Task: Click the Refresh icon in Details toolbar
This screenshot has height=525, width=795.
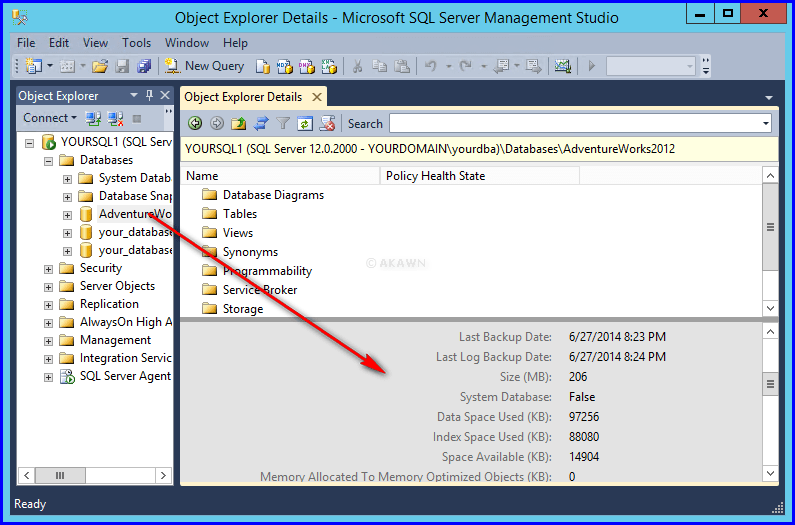Action: point(305,123)
